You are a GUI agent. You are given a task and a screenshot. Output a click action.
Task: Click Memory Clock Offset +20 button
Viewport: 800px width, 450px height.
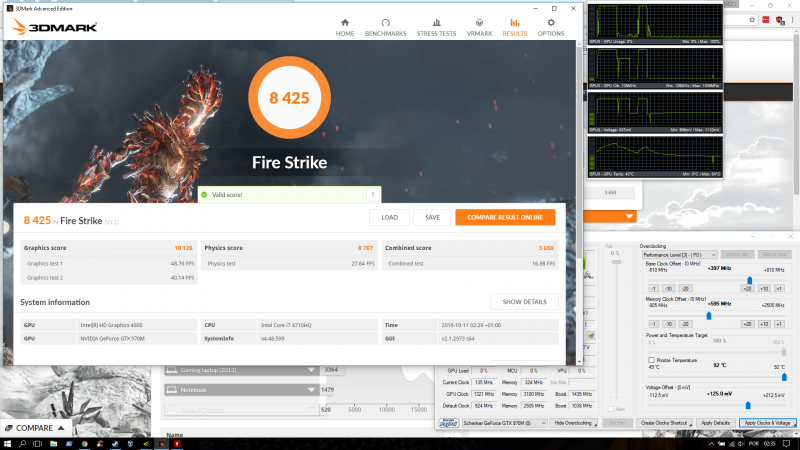click(747, 324)
